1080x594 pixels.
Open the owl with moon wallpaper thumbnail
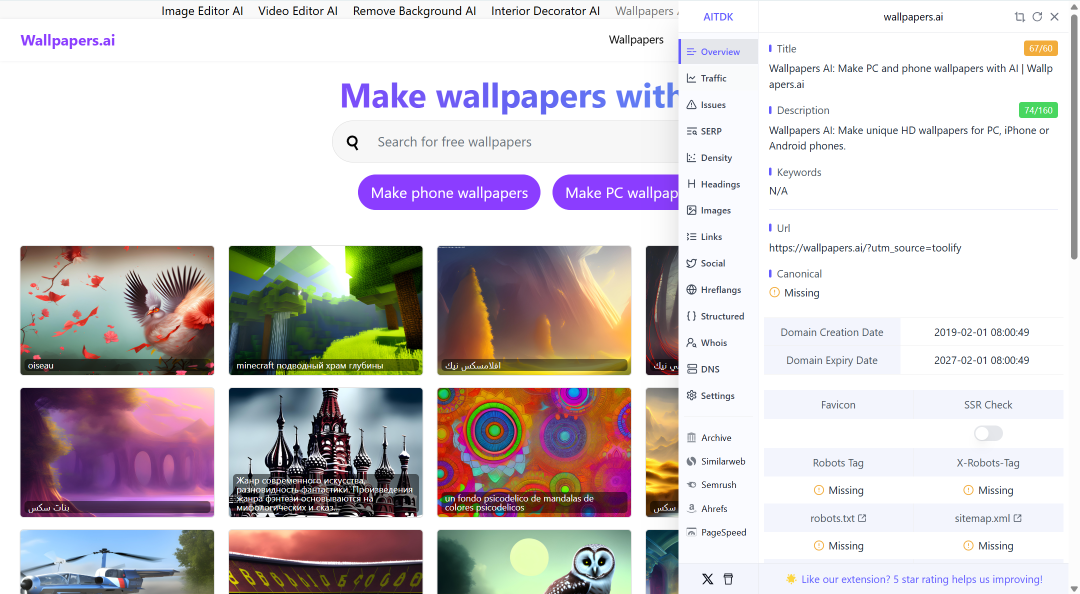click(x=534, y=562)
